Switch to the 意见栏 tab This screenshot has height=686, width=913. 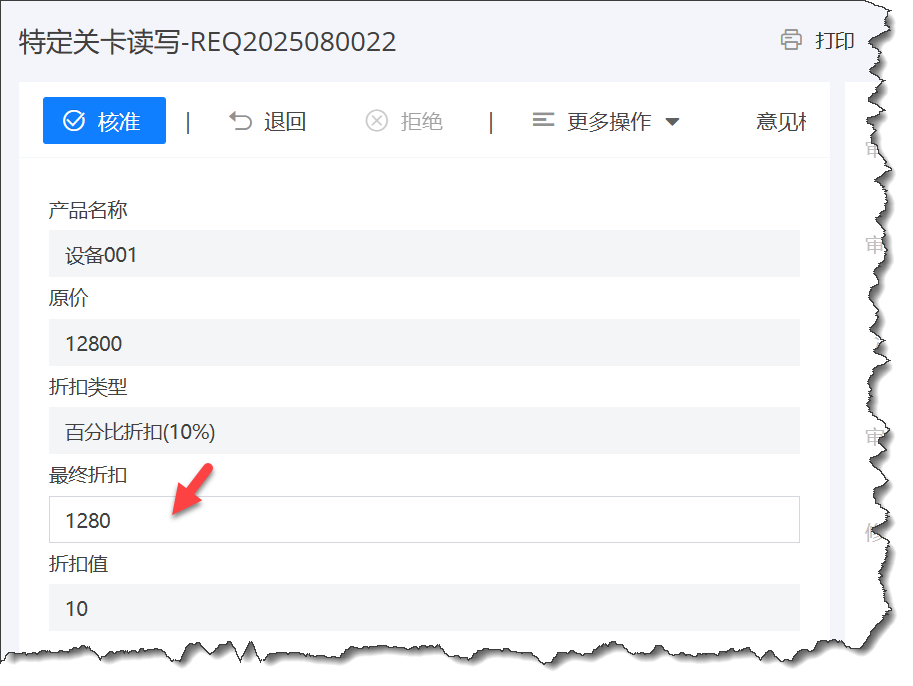pyautogui.click(x=783, y=120)
